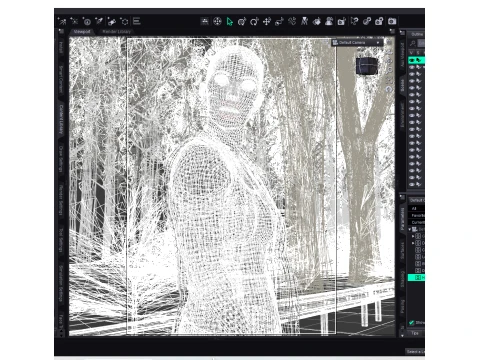Collapse the root tree node in Parameters

[410, 229]
